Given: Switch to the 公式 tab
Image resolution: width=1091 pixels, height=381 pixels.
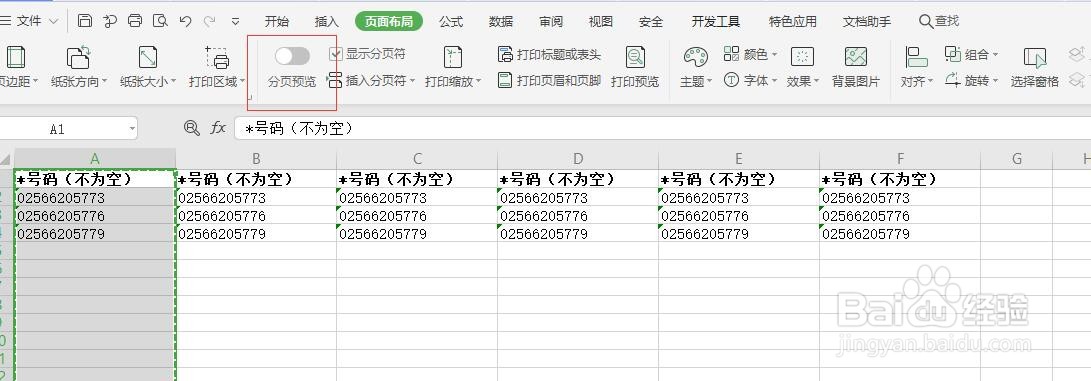Looking at the screenshot, I should coord(451,22).
